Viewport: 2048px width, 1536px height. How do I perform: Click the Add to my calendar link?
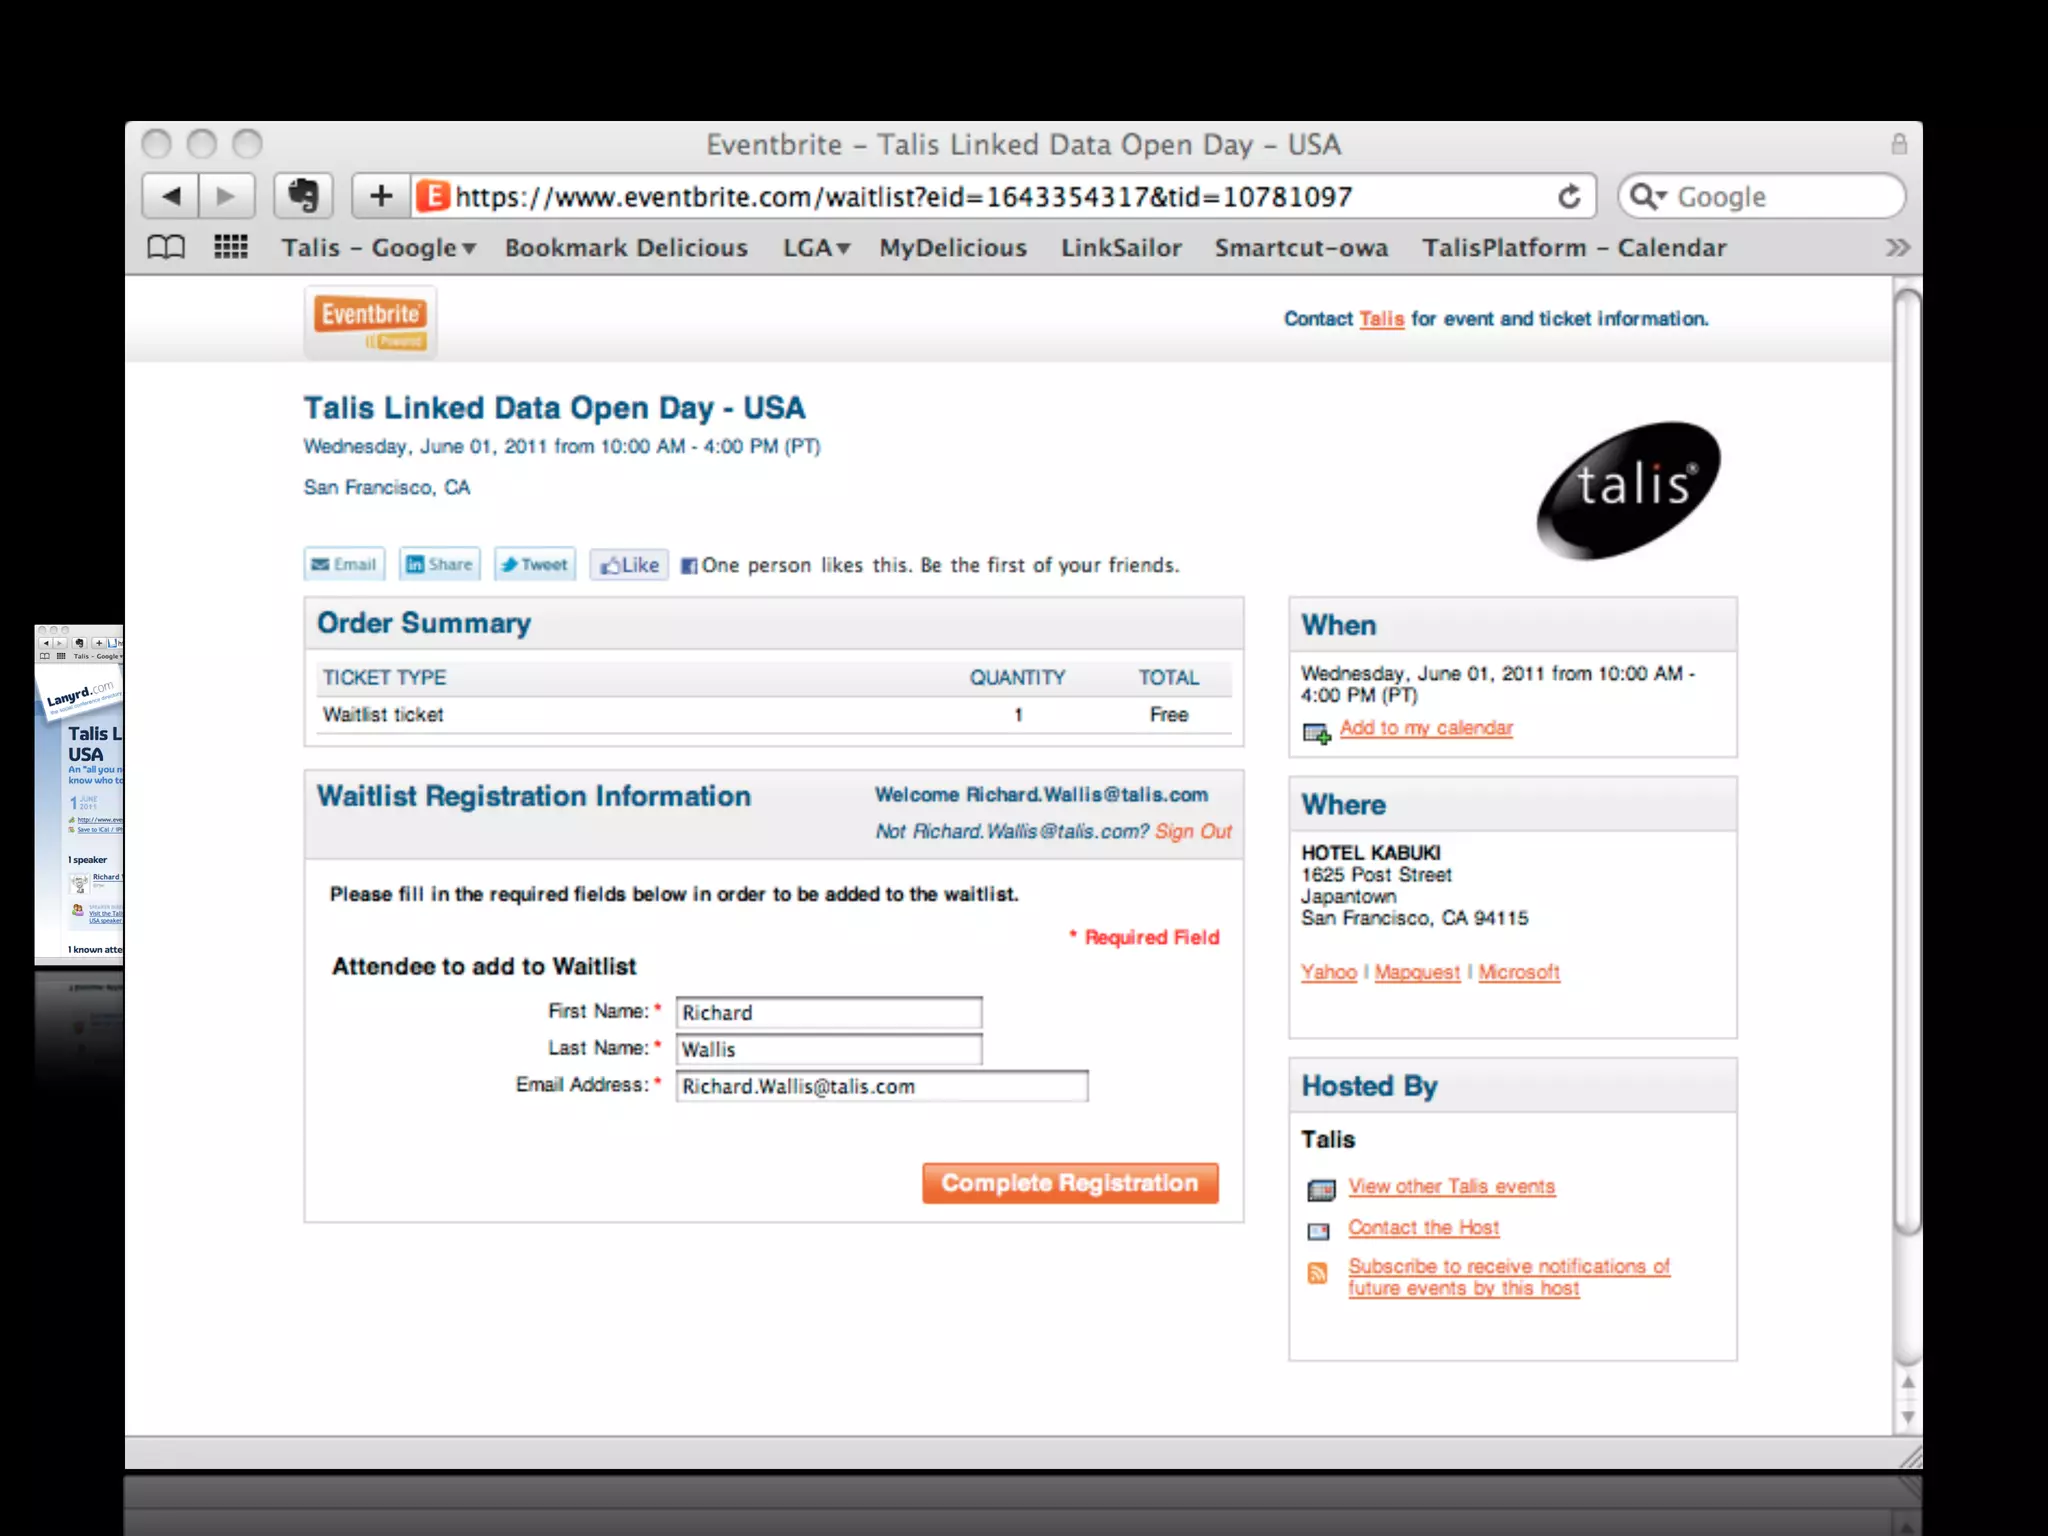pyautogui.click(x=1425, y=728)
